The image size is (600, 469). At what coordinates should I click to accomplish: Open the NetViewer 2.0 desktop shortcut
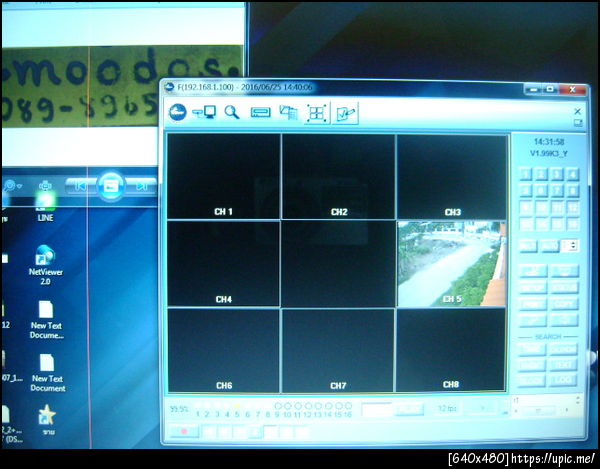[x=46, y=265]
